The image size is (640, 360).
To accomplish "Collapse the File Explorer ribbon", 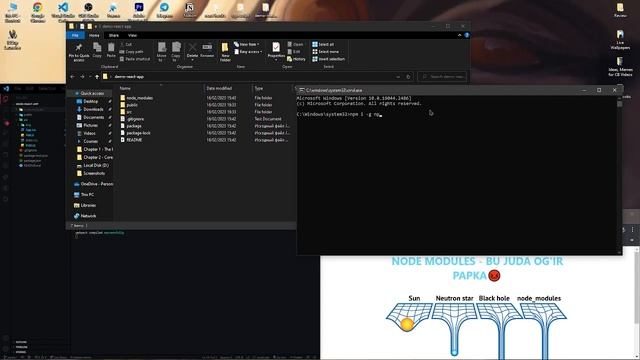I will [x=460, y=36].
